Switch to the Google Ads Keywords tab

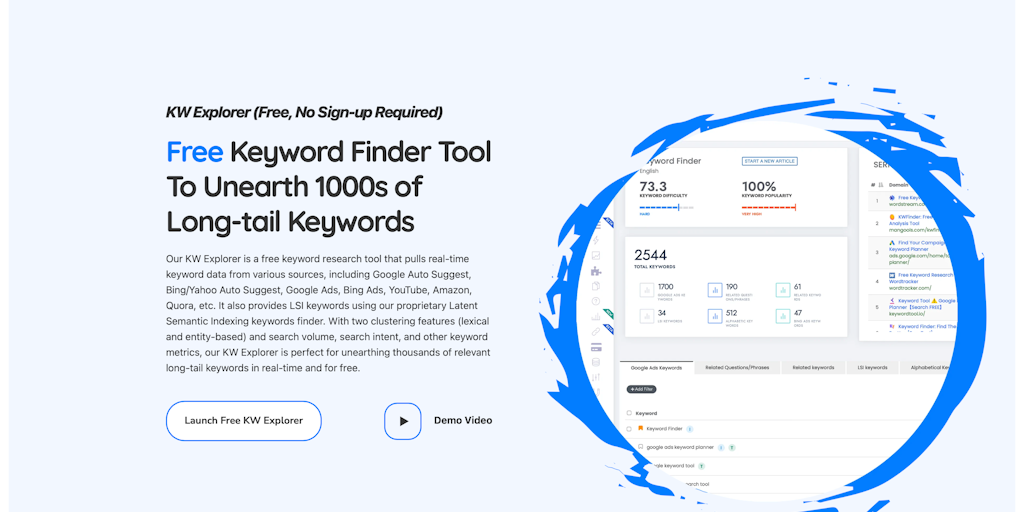coord(656,368)
